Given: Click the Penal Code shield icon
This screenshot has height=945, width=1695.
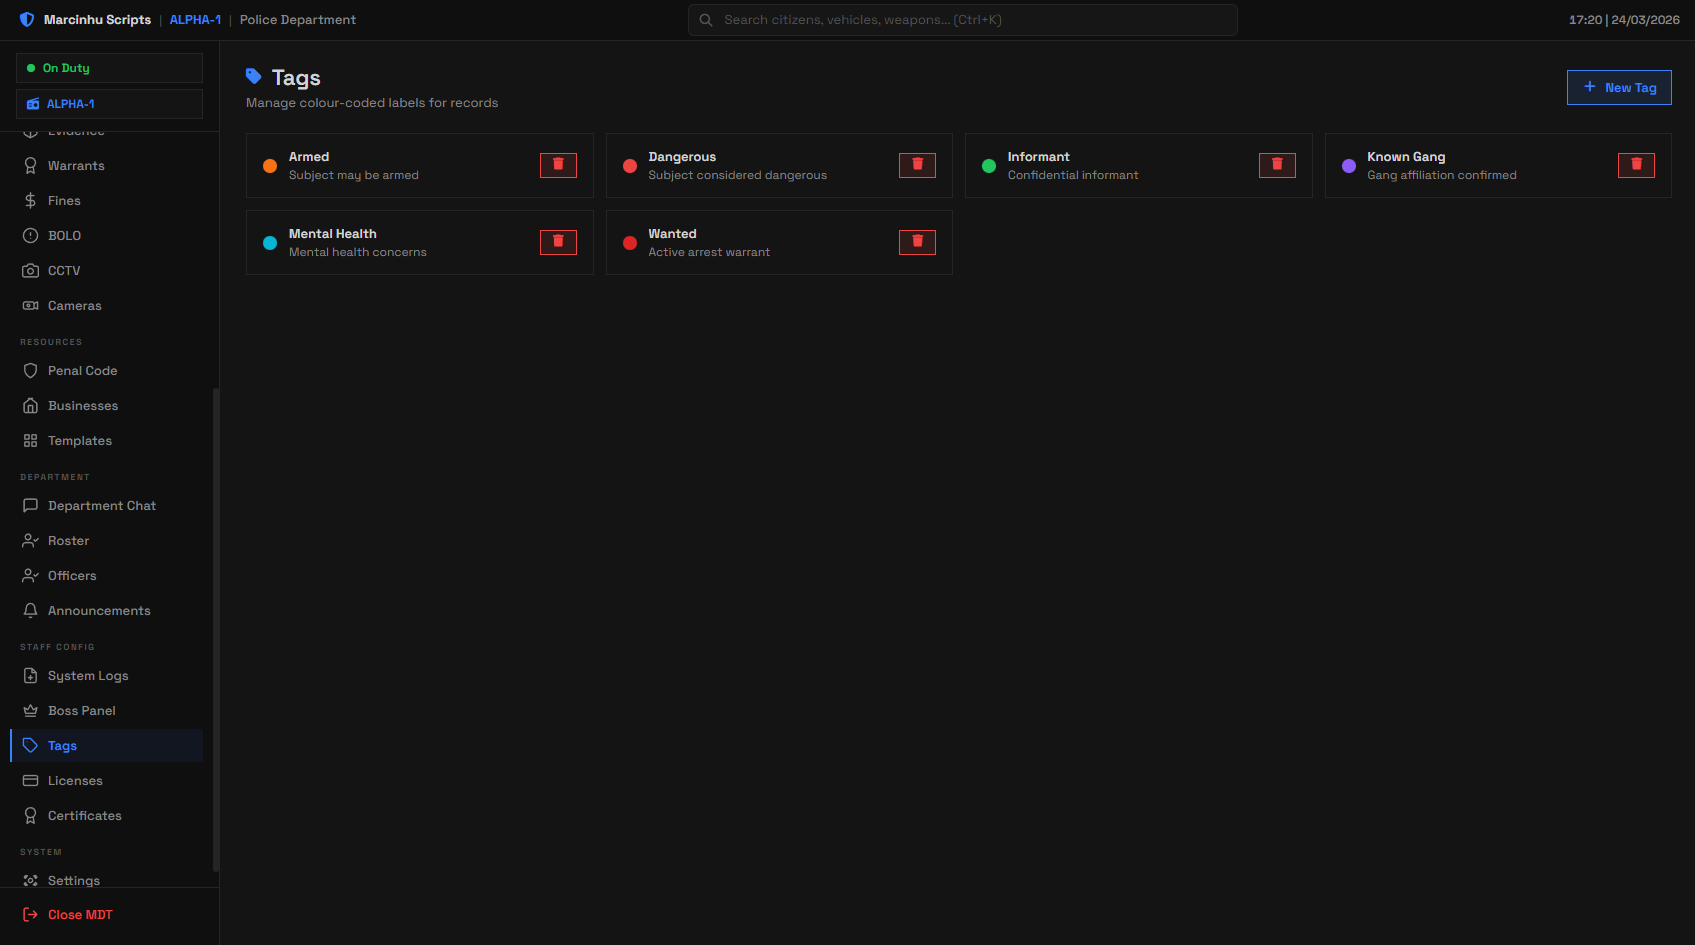Looking at the screenshot, I should pyautogui.click(x=31, y=371).
